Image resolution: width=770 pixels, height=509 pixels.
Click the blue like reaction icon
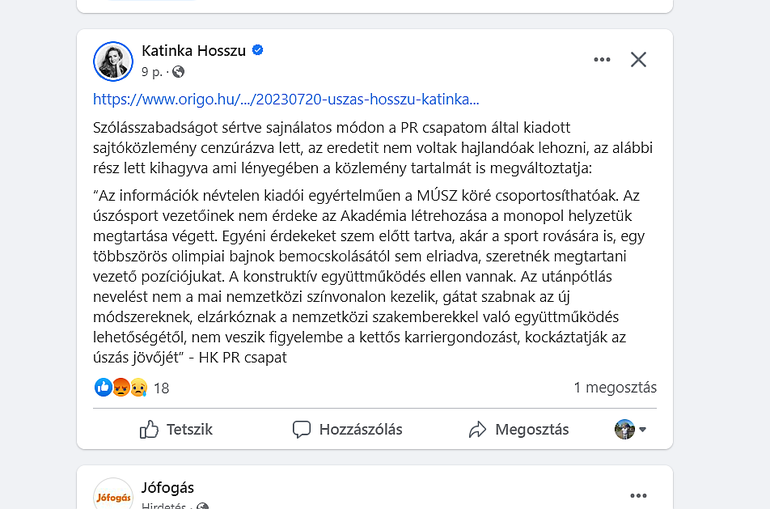(103, 387)
